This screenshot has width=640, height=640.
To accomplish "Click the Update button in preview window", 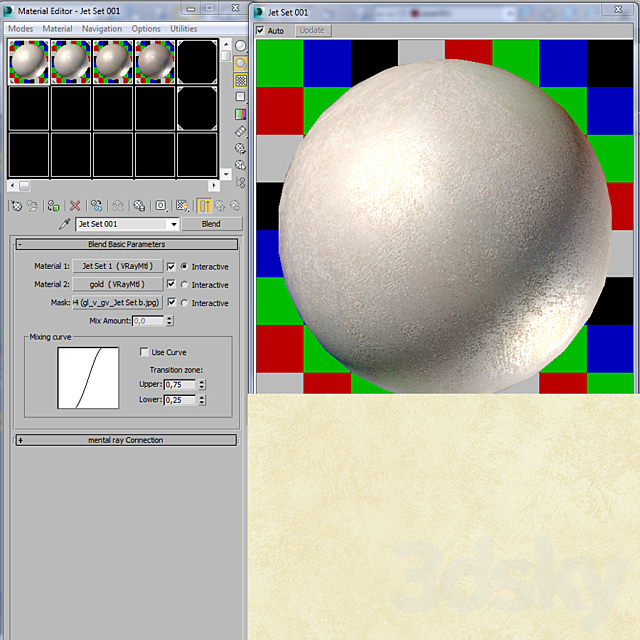I will [x=312, y=31].
